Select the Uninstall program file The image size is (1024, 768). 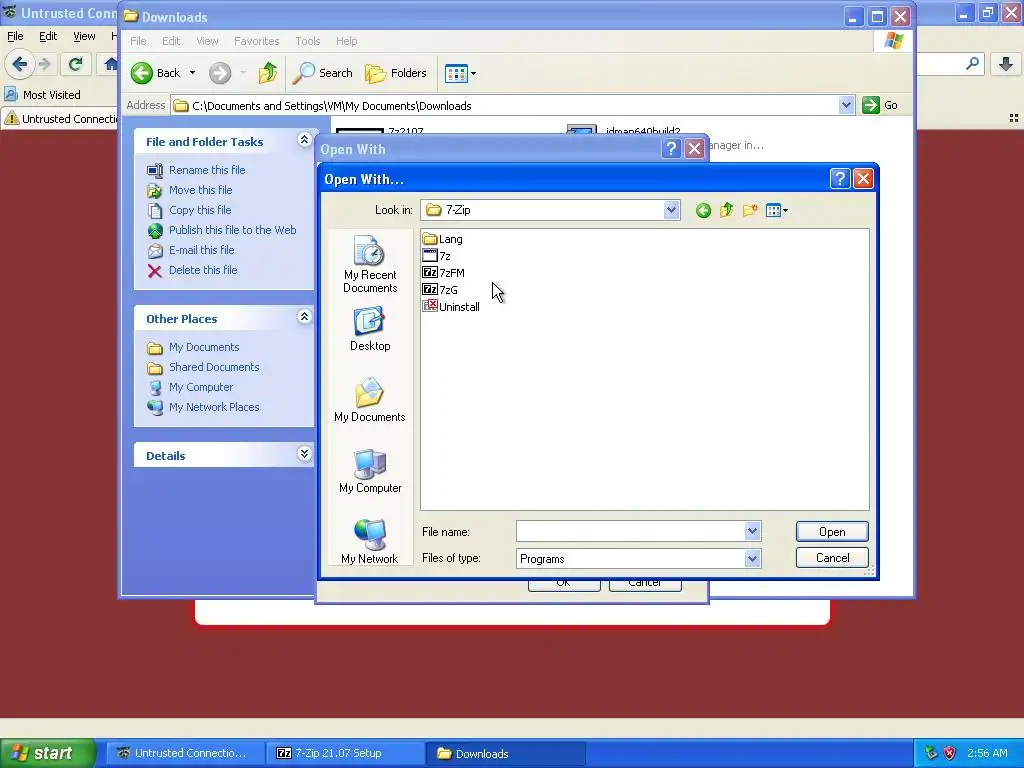click(x=451, y=307)
